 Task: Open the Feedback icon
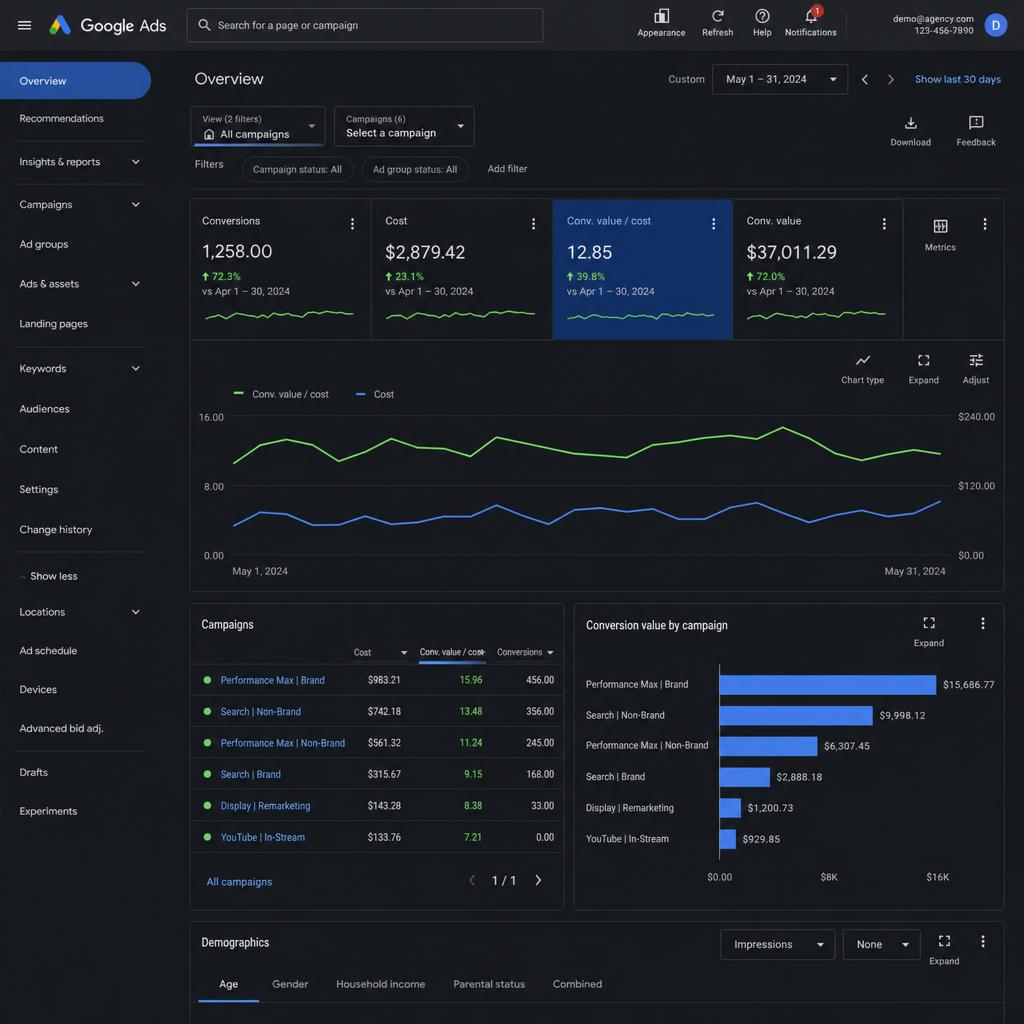pyautogui.click(x=976, y=131)
